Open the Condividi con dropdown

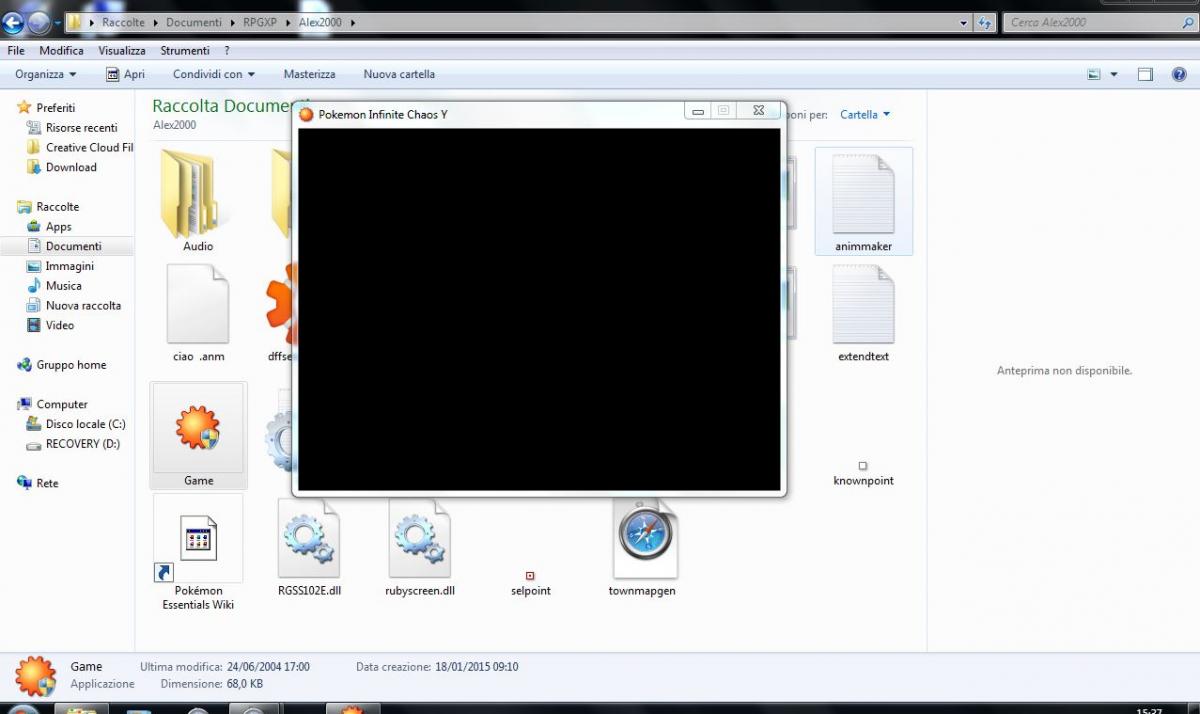(x=213, y=74)
